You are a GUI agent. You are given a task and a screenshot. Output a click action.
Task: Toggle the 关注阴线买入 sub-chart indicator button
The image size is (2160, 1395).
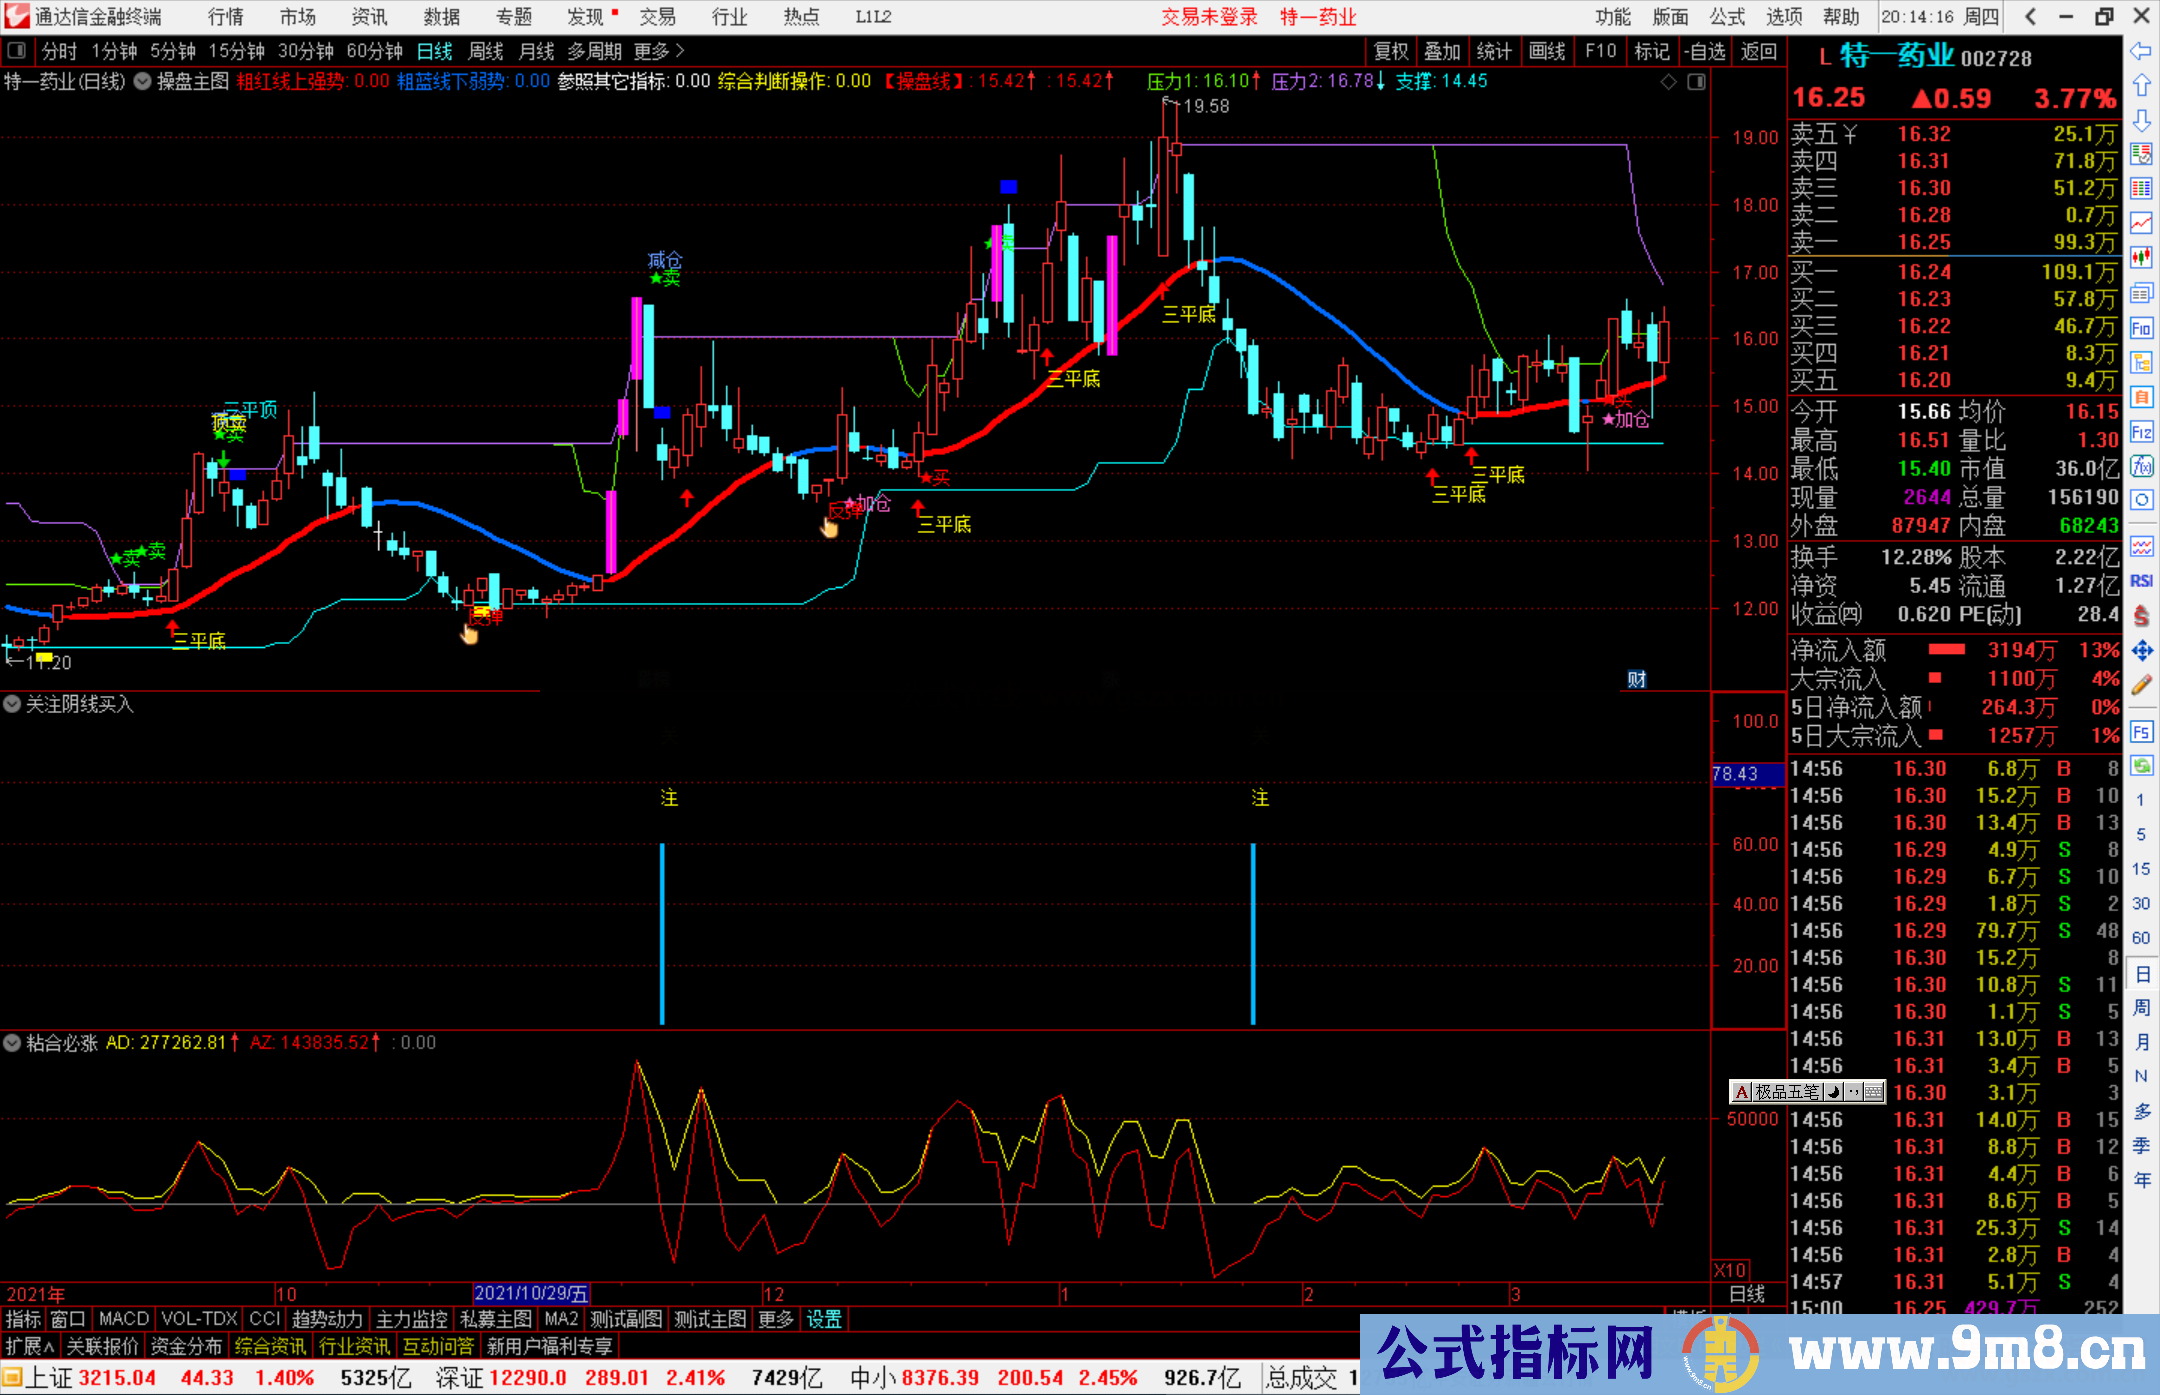click(12, 705)
